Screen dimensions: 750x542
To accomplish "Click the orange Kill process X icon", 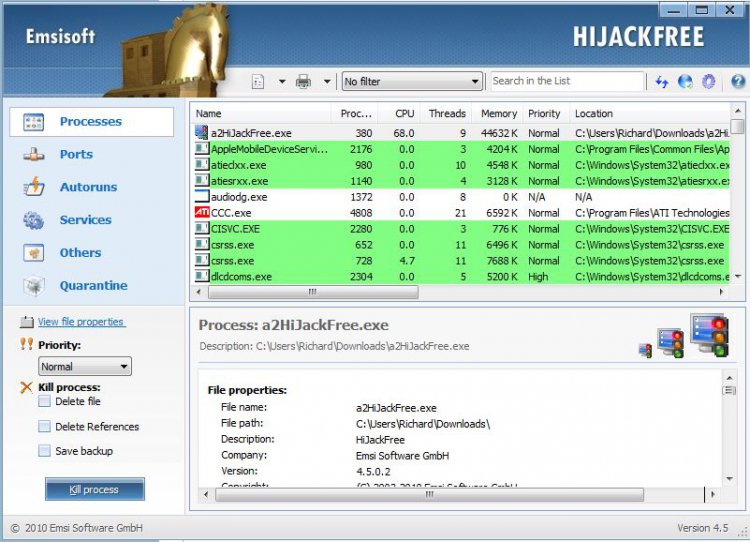I will (x=26, y=387).
